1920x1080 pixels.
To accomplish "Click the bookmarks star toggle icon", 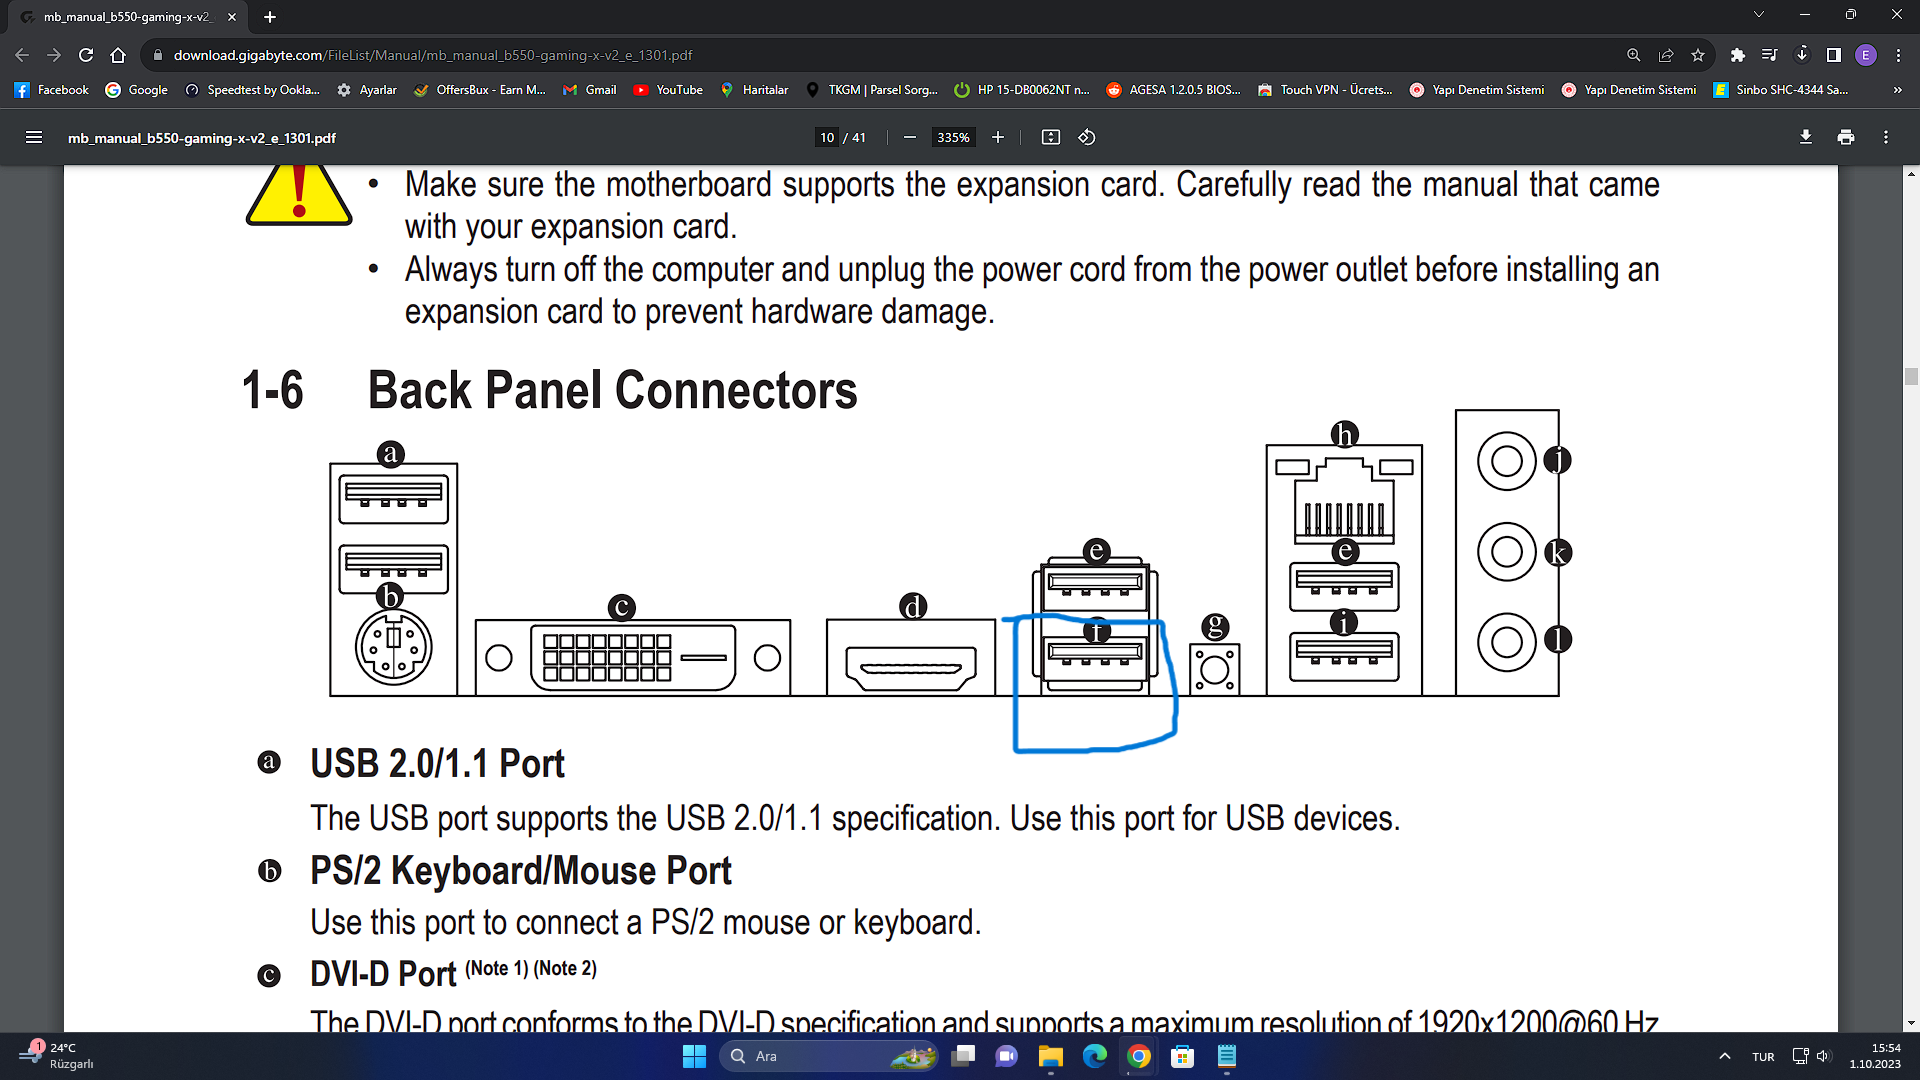I will (x=1700, y=55).
